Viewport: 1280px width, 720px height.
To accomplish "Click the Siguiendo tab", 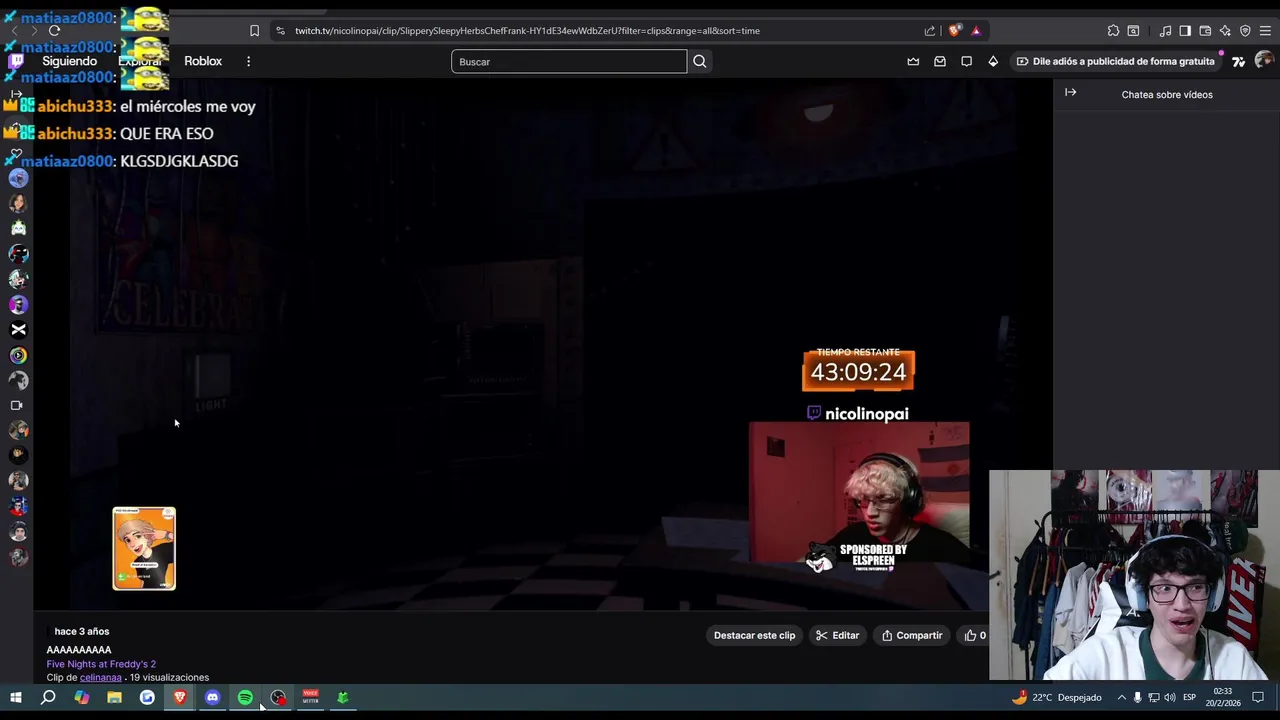I will pos(69,61).
